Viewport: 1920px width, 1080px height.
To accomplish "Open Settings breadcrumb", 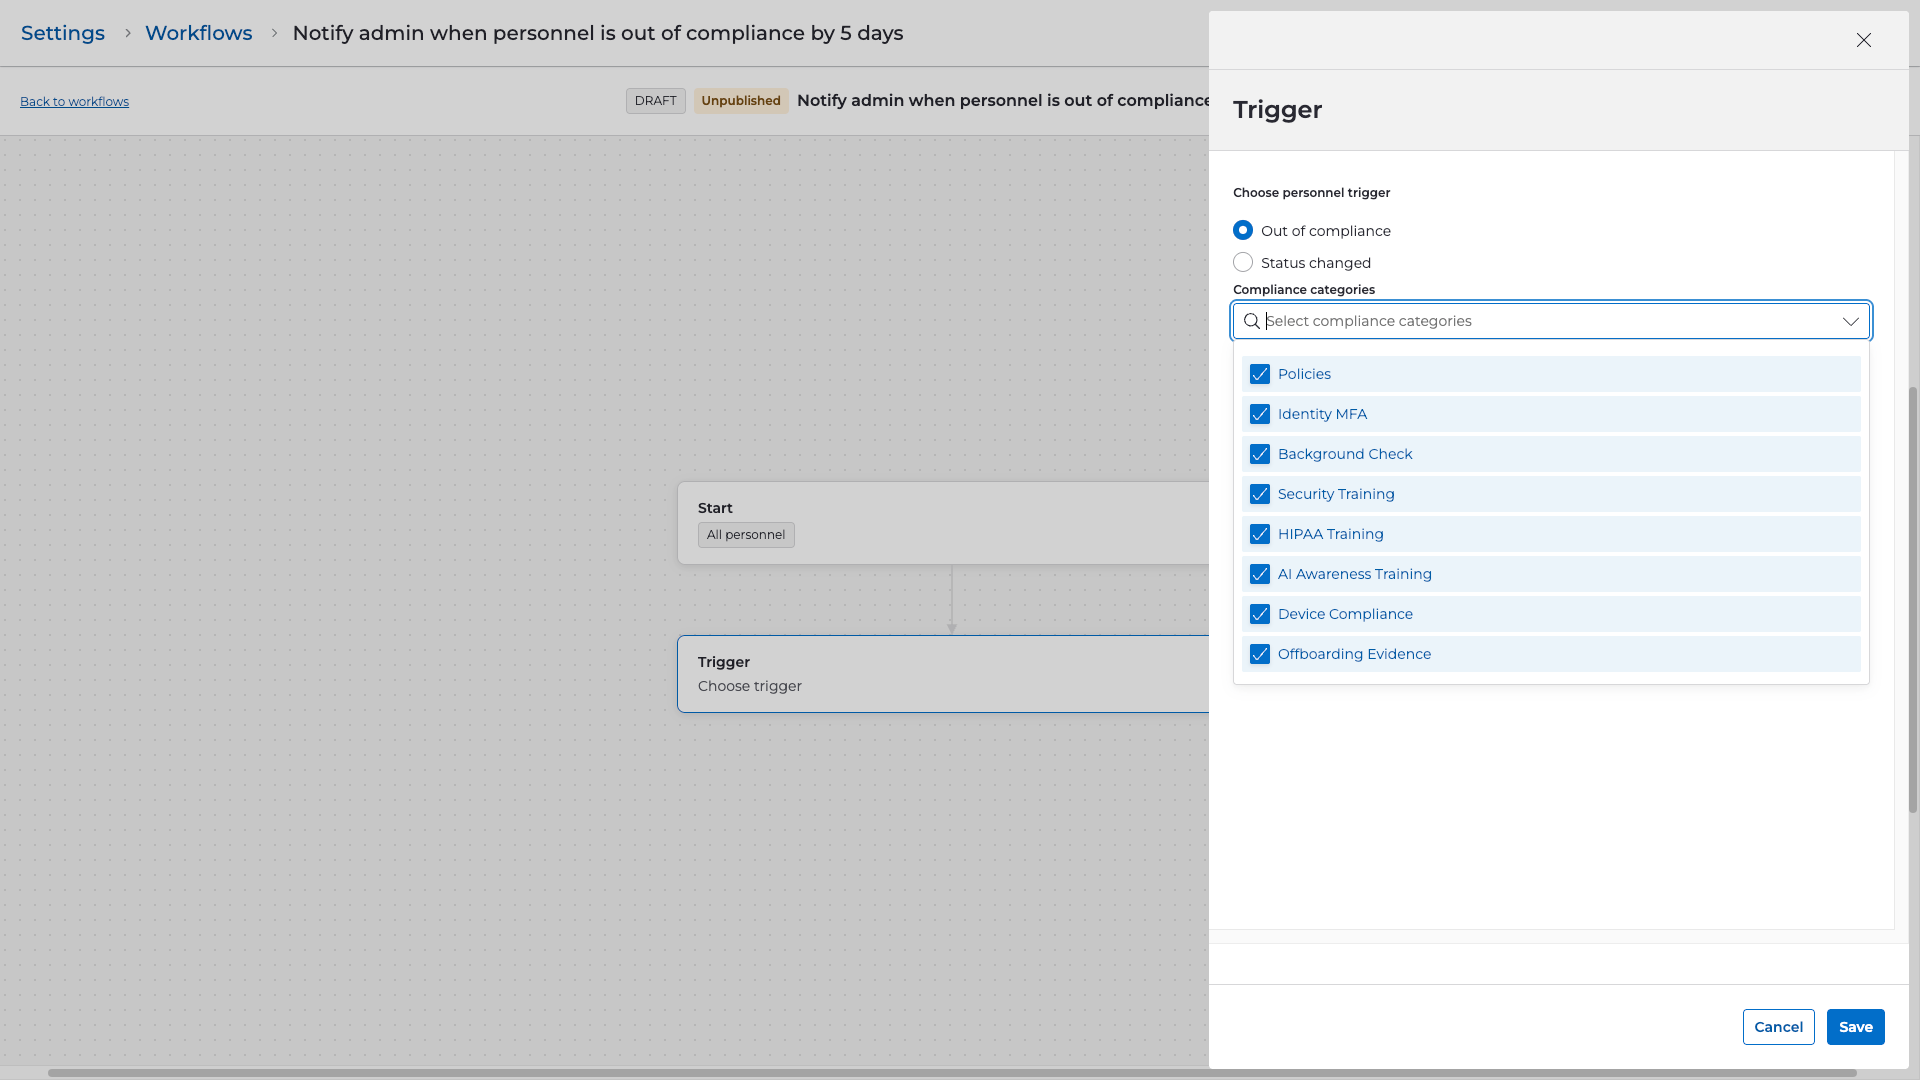I will click(x=63, y=33).
